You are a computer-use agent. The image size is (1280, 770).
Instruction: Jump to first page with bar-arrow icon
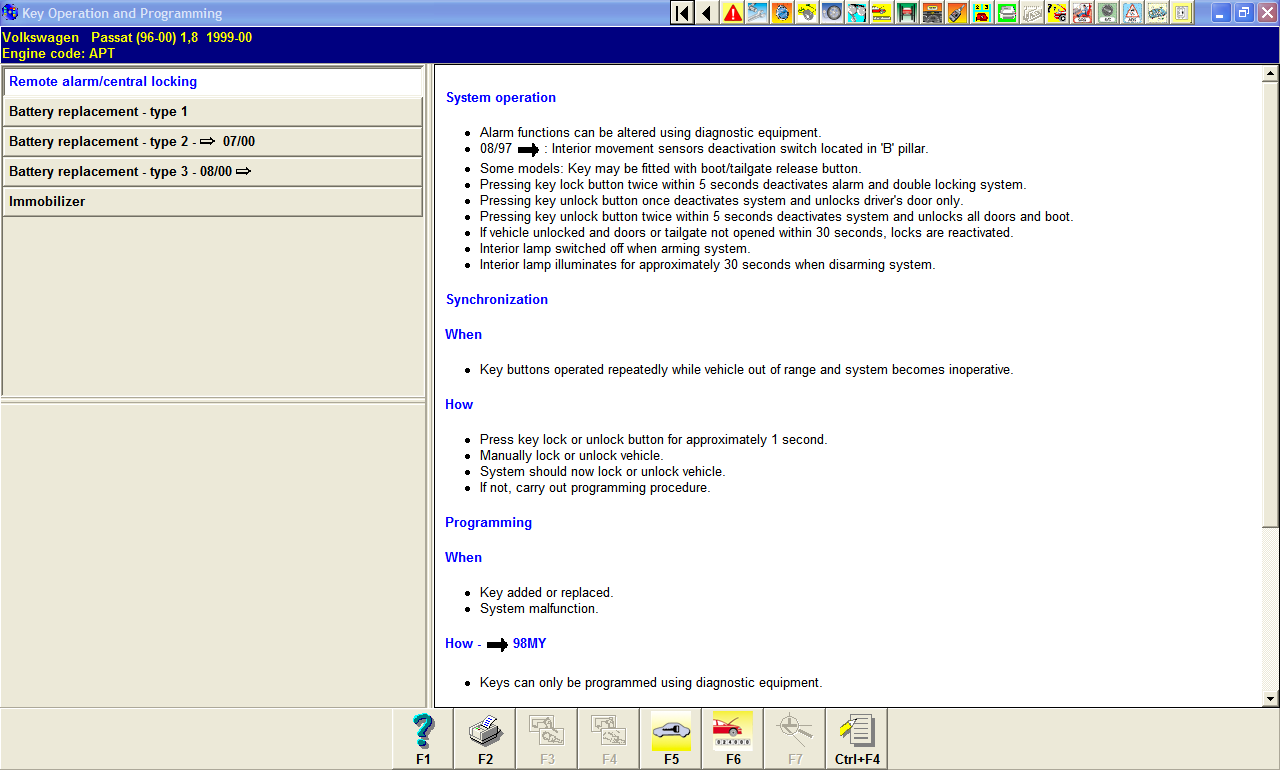coord(682,13)
